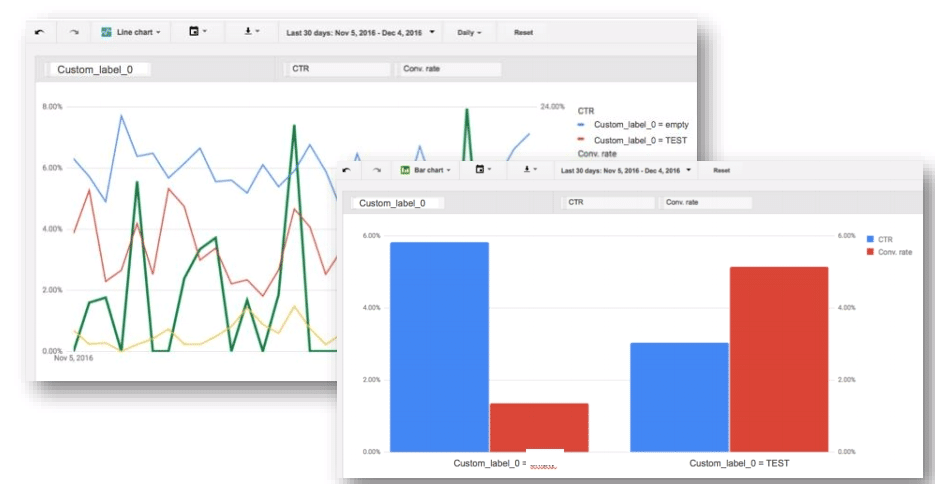The height and width of the screenshot is (484, 935).
Task: Click the 6.00% left axis label in bar chart
Action: 371,235
